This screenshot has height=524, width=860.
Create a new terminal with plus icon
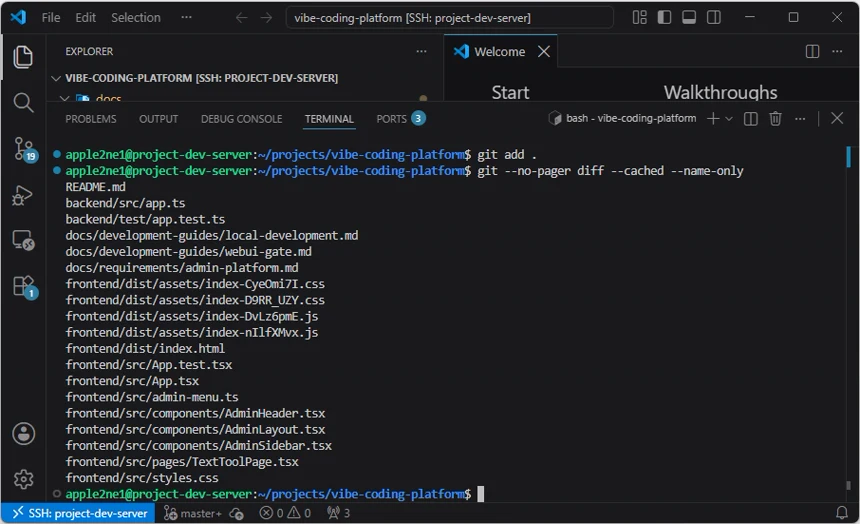tap(713, 119)
